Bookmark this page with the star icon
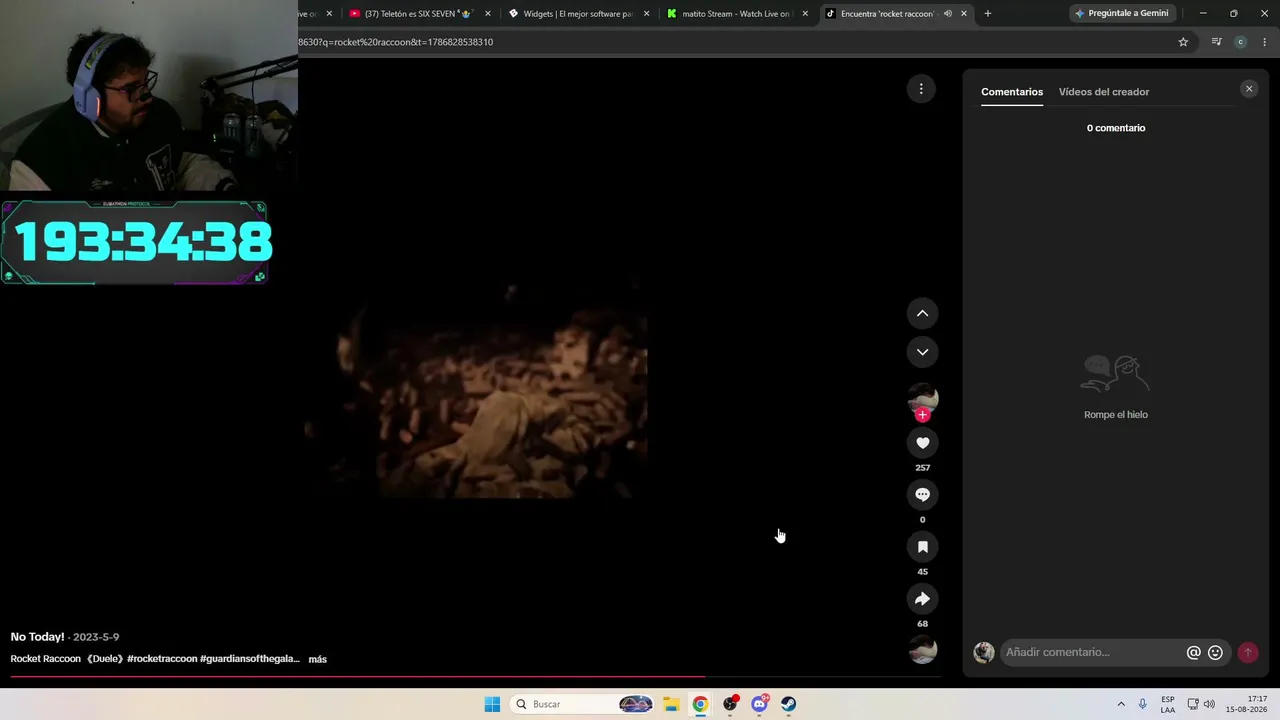 [1183, 42]
